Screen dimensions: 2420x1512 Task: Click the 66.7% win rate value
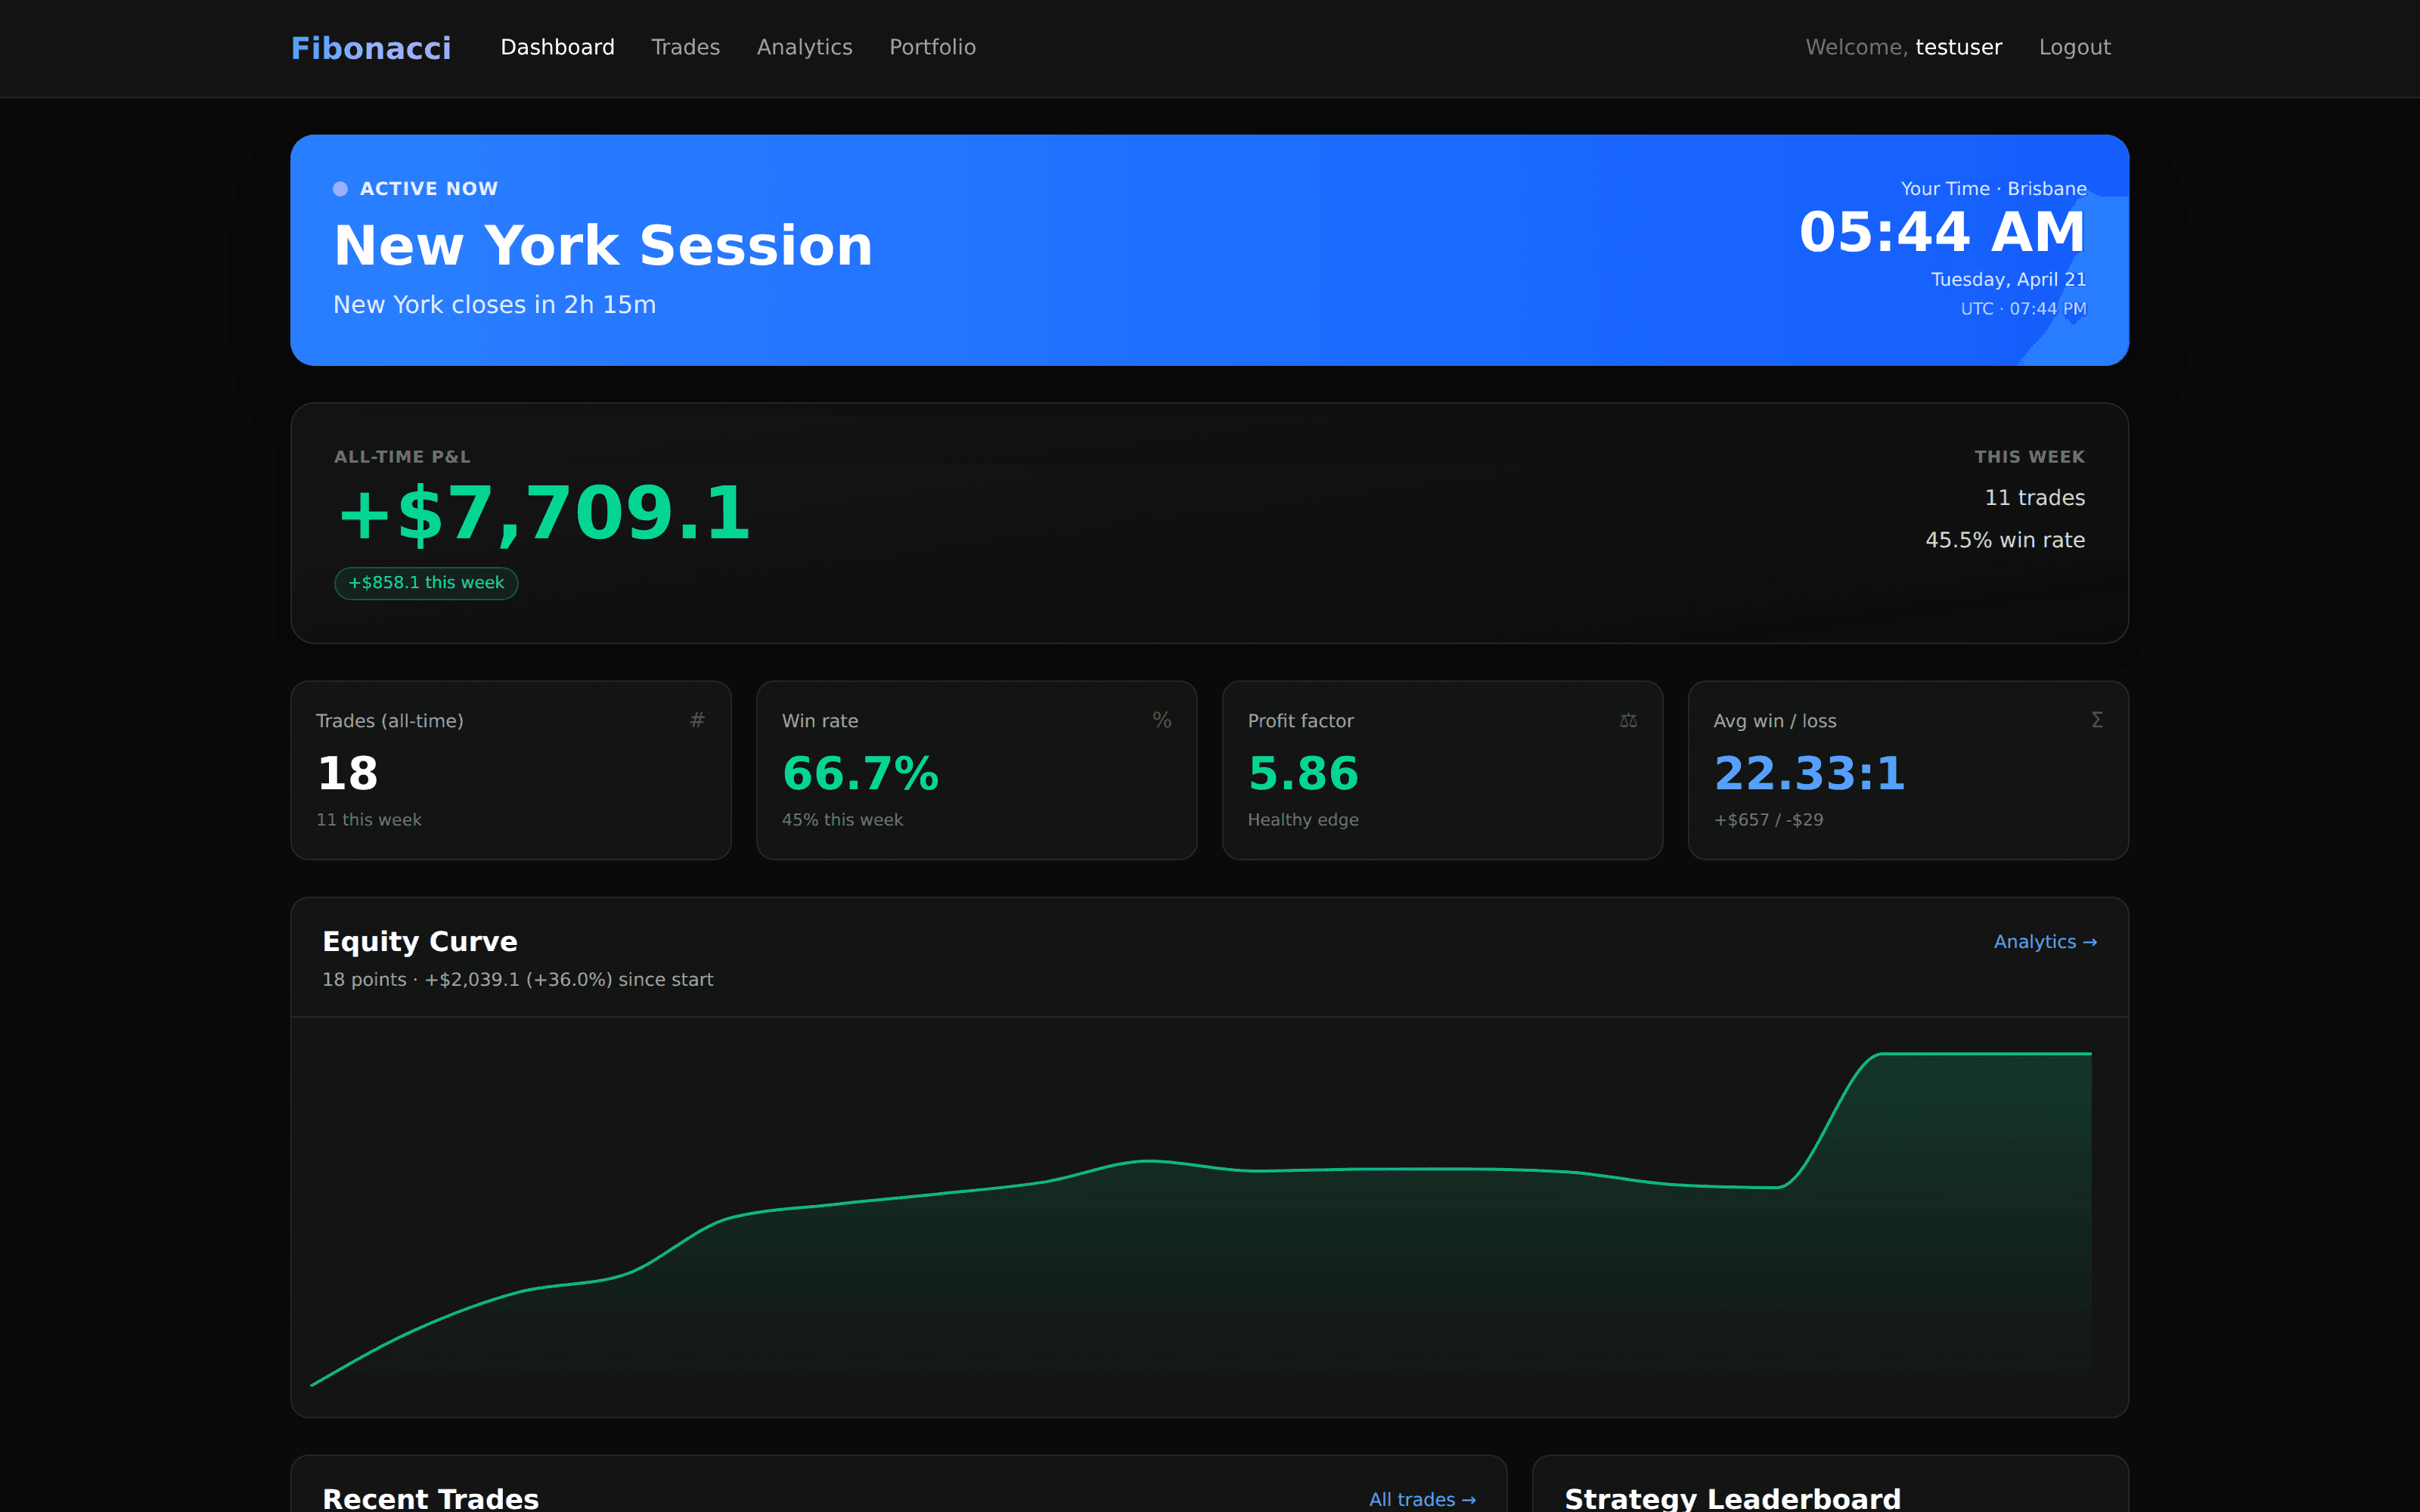tap(860, 774)
